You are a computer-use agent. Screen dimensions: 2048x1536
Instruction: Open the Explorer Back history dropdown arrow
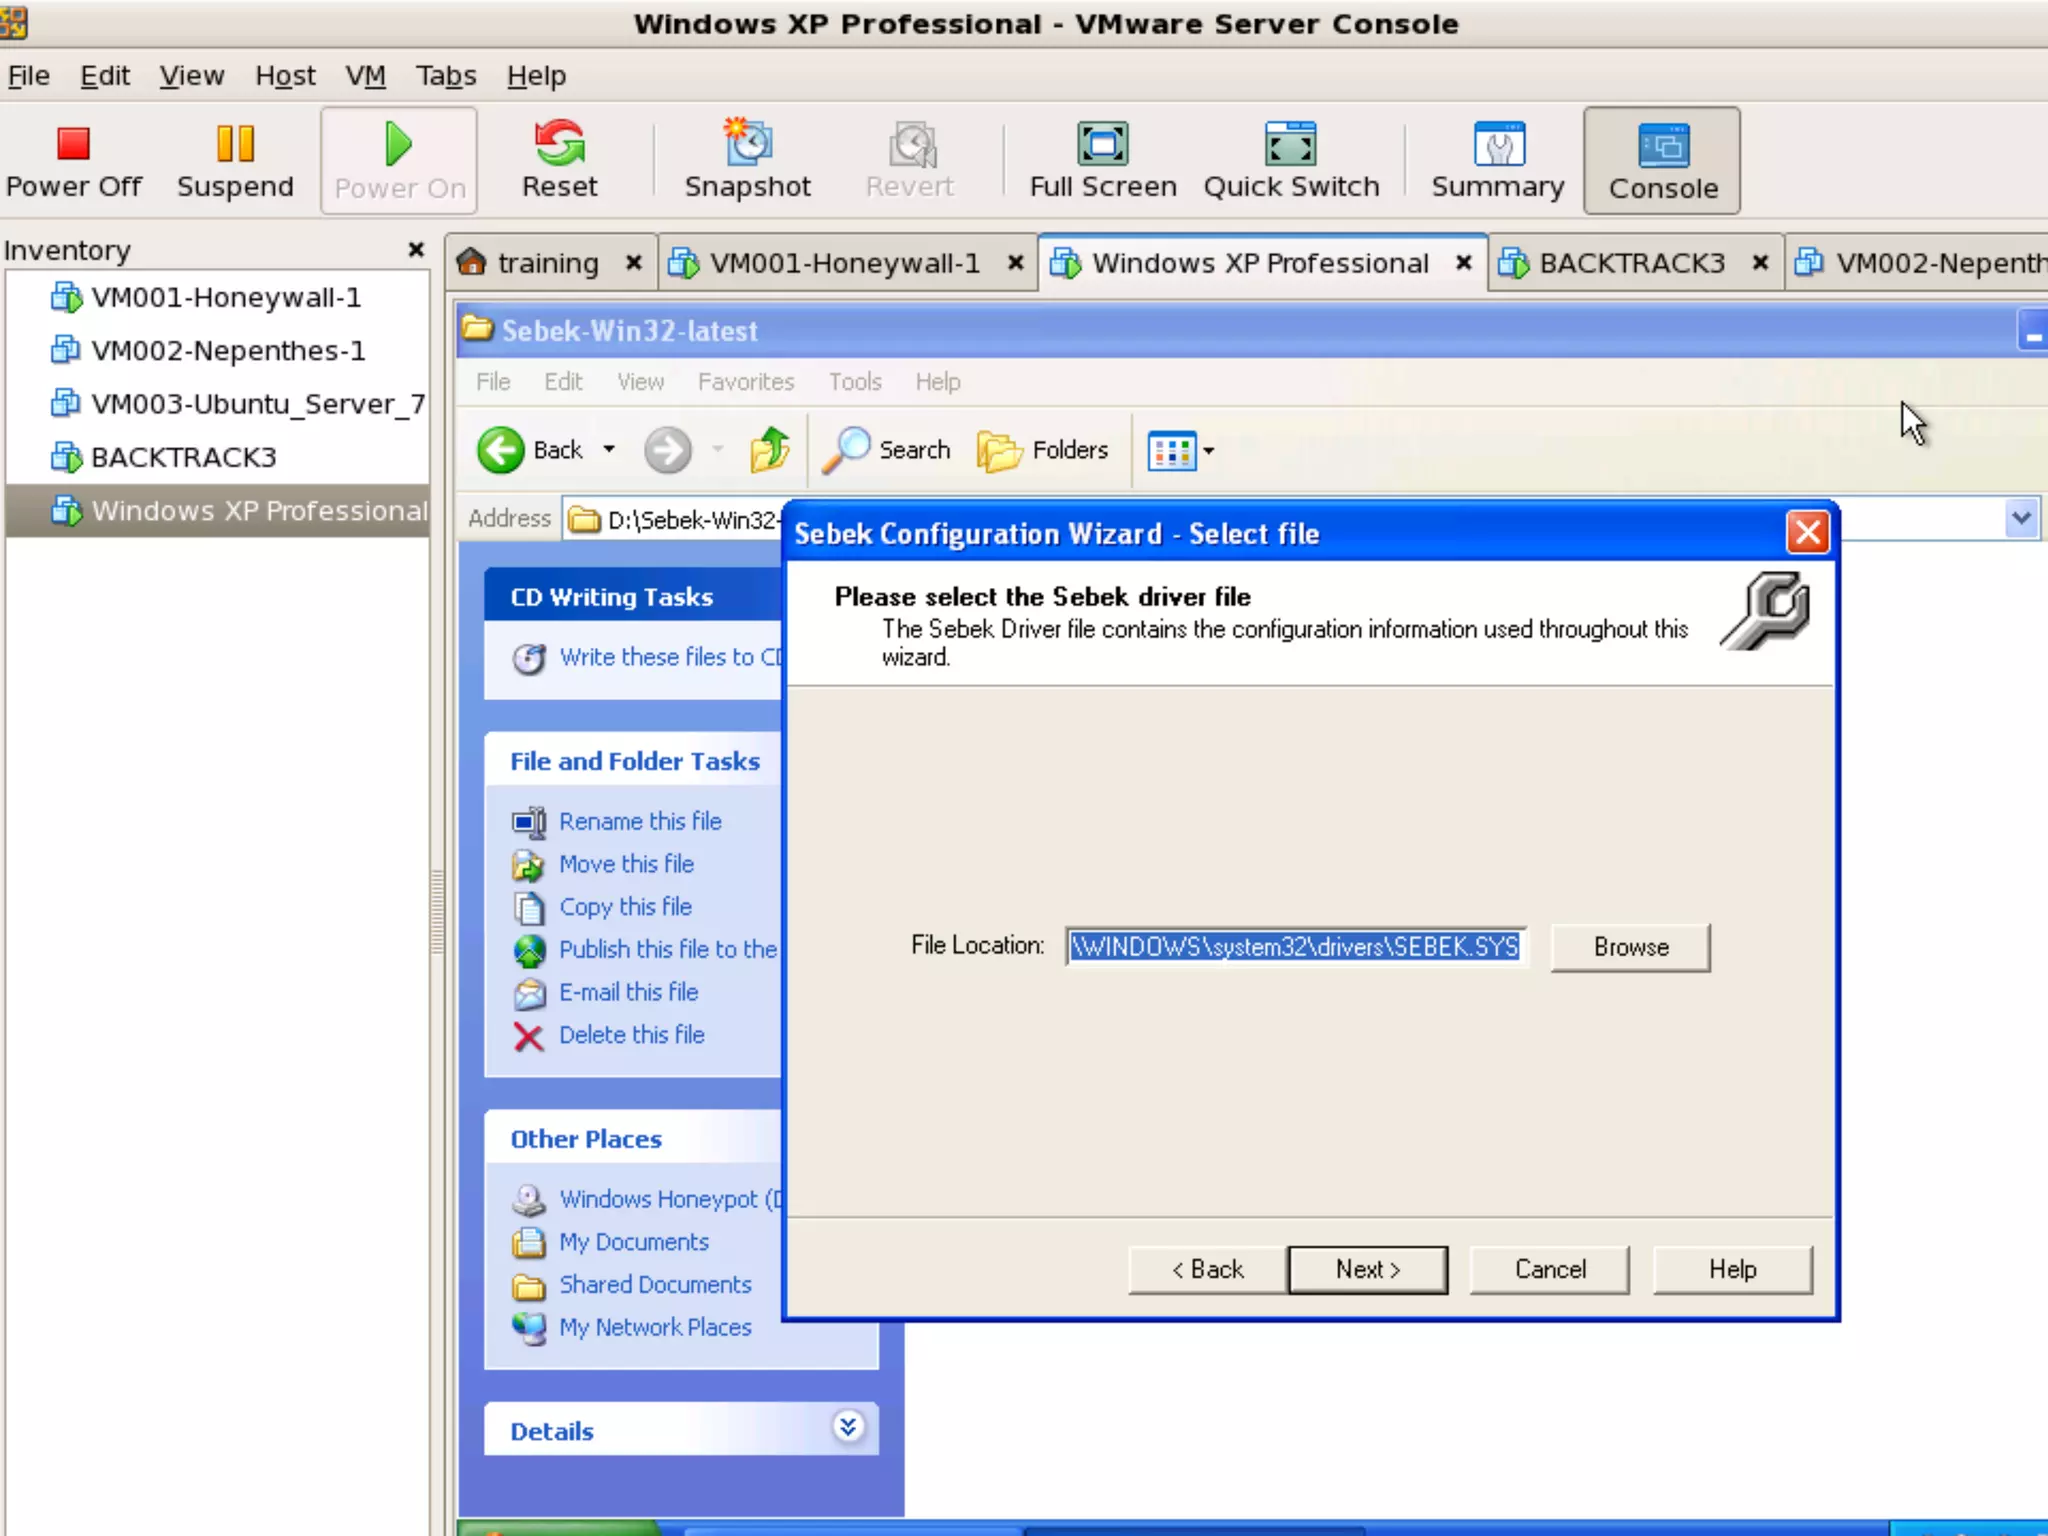pyautogui.click(x=609, y=450)
